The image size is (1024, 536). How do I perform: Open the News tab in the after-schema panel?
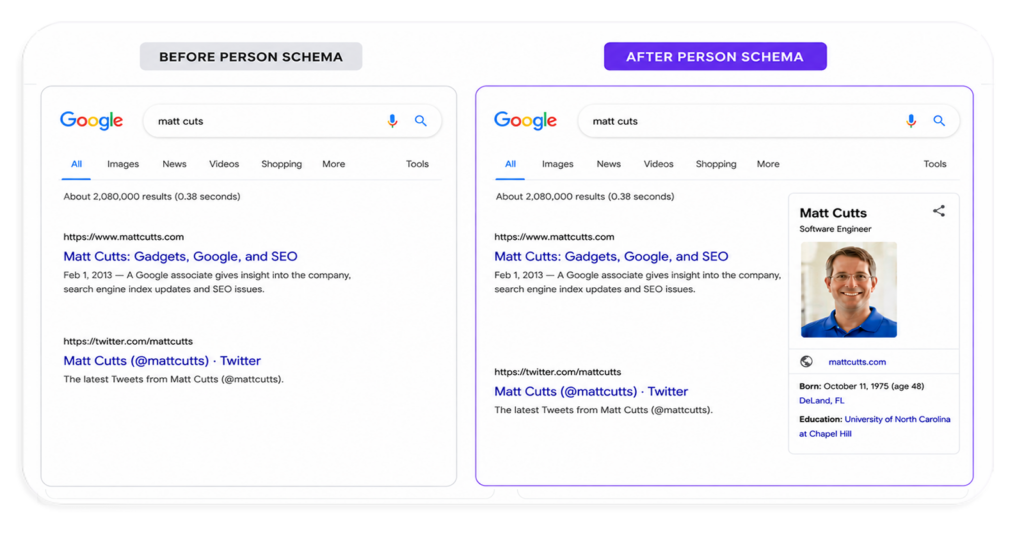coord(609,164)
